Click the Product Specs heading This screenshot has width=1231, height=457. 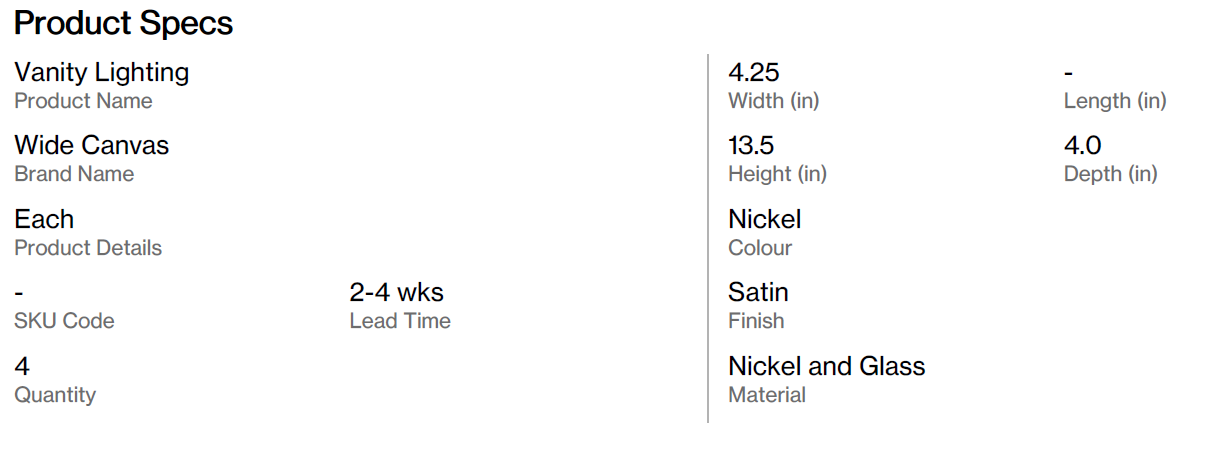[124, 24]
